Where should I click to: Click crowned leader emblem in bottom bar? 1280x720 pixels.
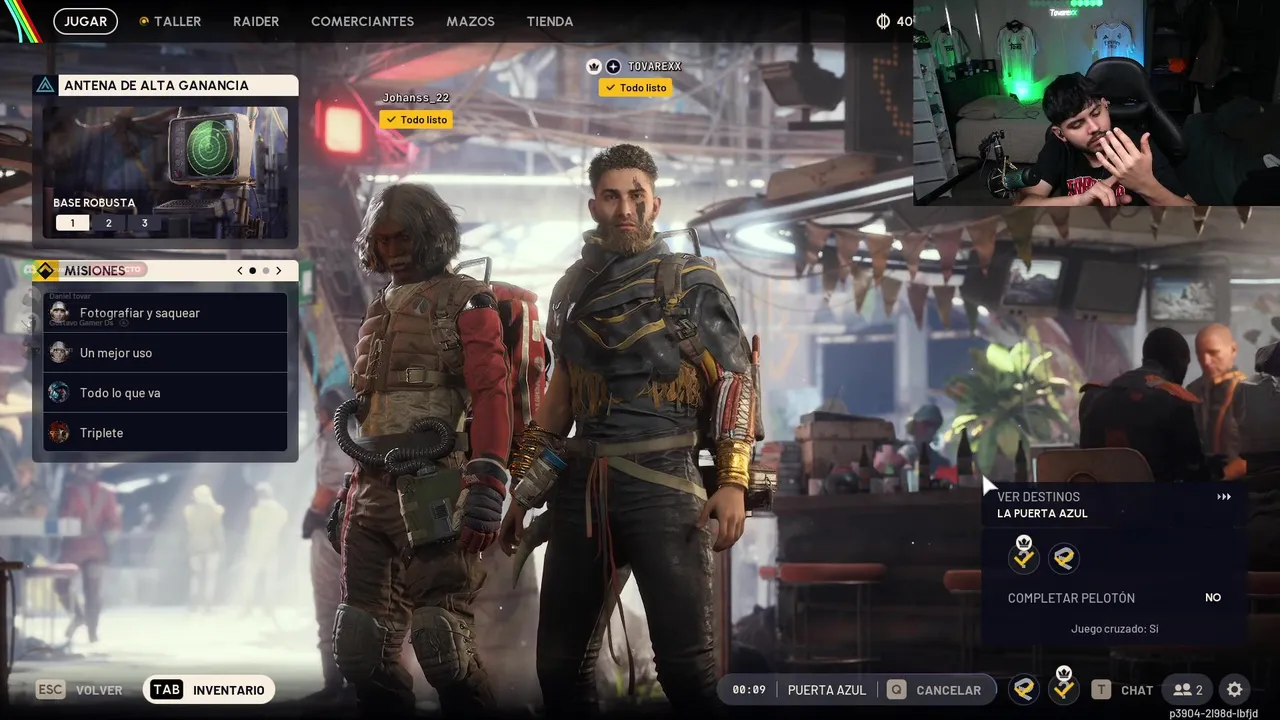(x=1063, y=687)
